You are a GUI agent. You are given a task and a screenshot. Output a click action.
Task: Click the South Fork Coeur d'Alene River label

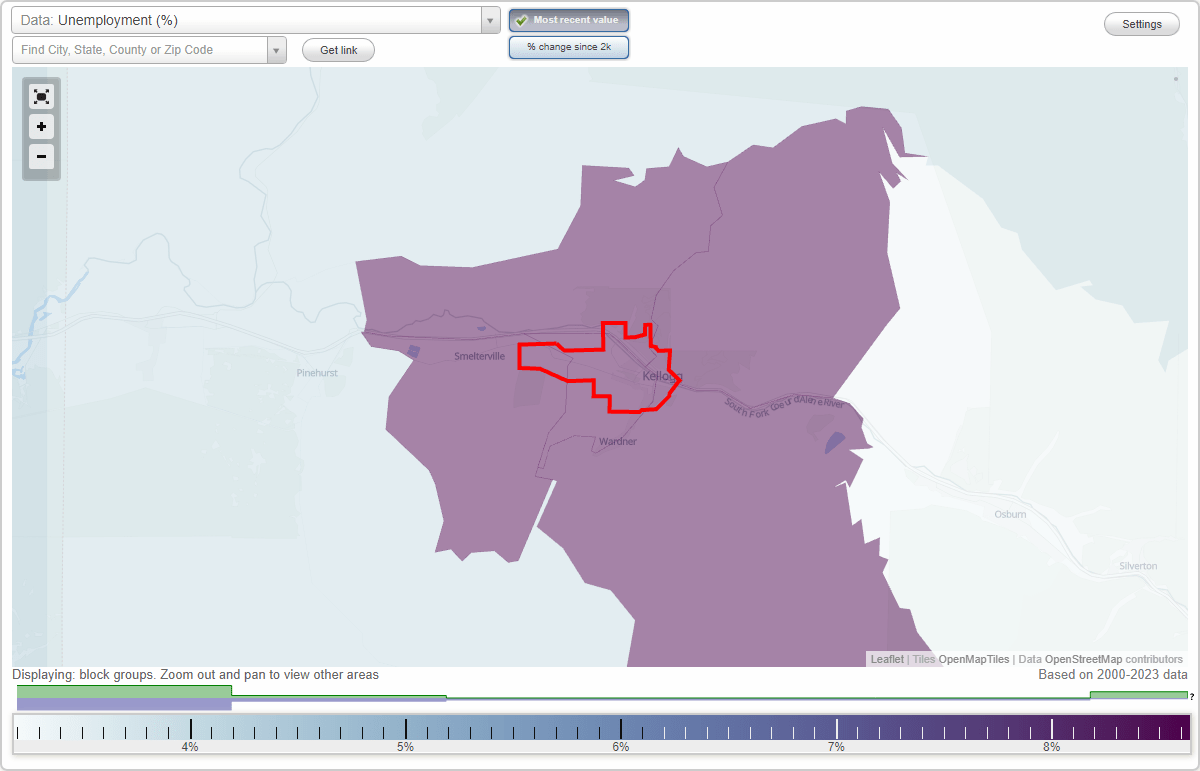coord(786,405)
